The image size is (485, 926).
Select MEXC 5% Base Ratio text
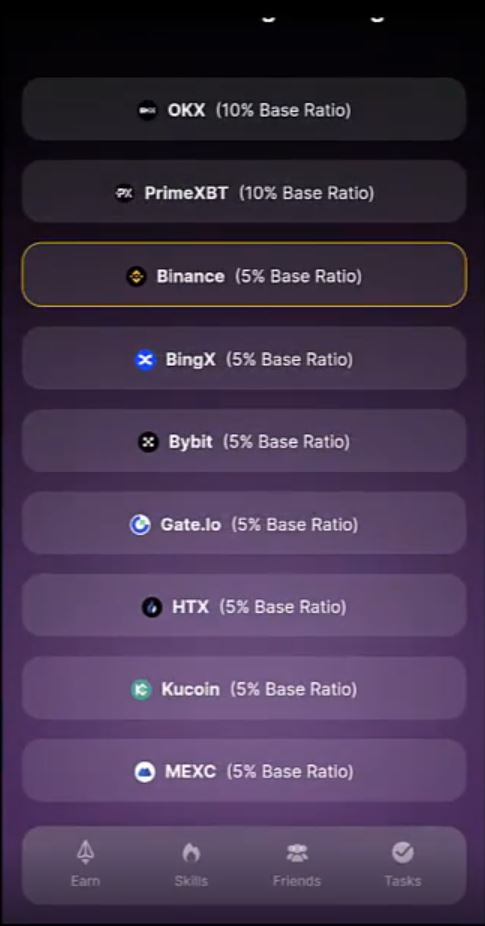point(259,771)
